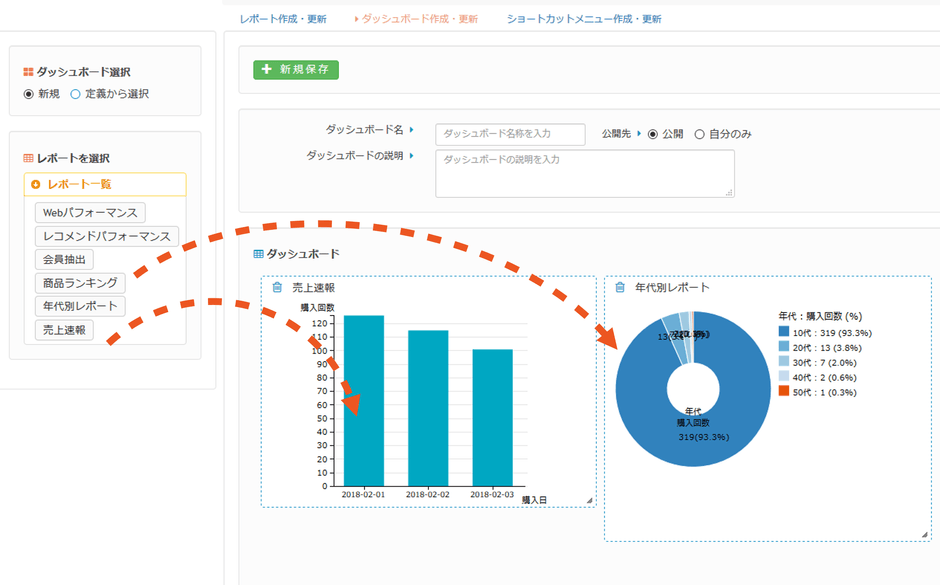Click the レポート一覧 circle arrow icon

tap(36, 184)
